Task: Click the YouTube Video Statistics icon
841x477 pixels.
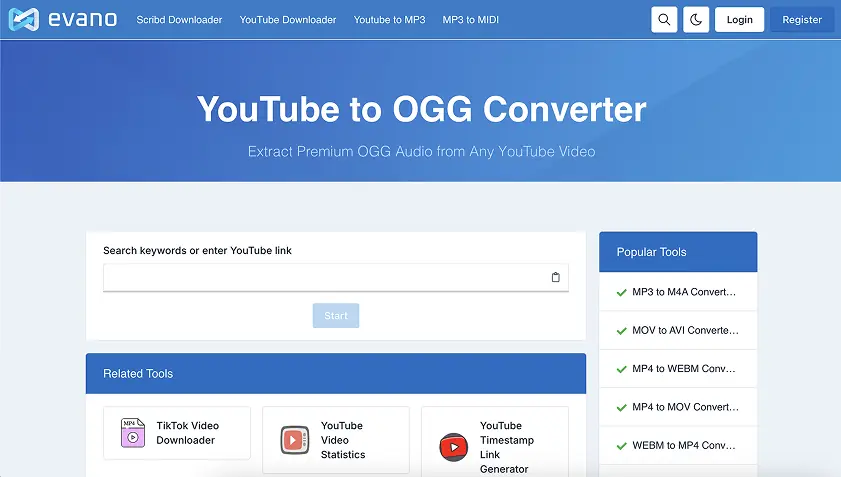Action: click(294, 440)
